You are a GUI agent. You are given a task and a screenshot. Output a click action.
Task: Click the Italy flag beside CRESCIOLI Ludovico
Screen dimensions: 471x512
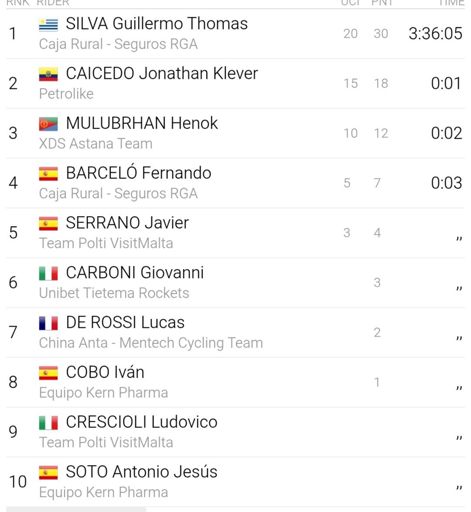click(48, 423)
